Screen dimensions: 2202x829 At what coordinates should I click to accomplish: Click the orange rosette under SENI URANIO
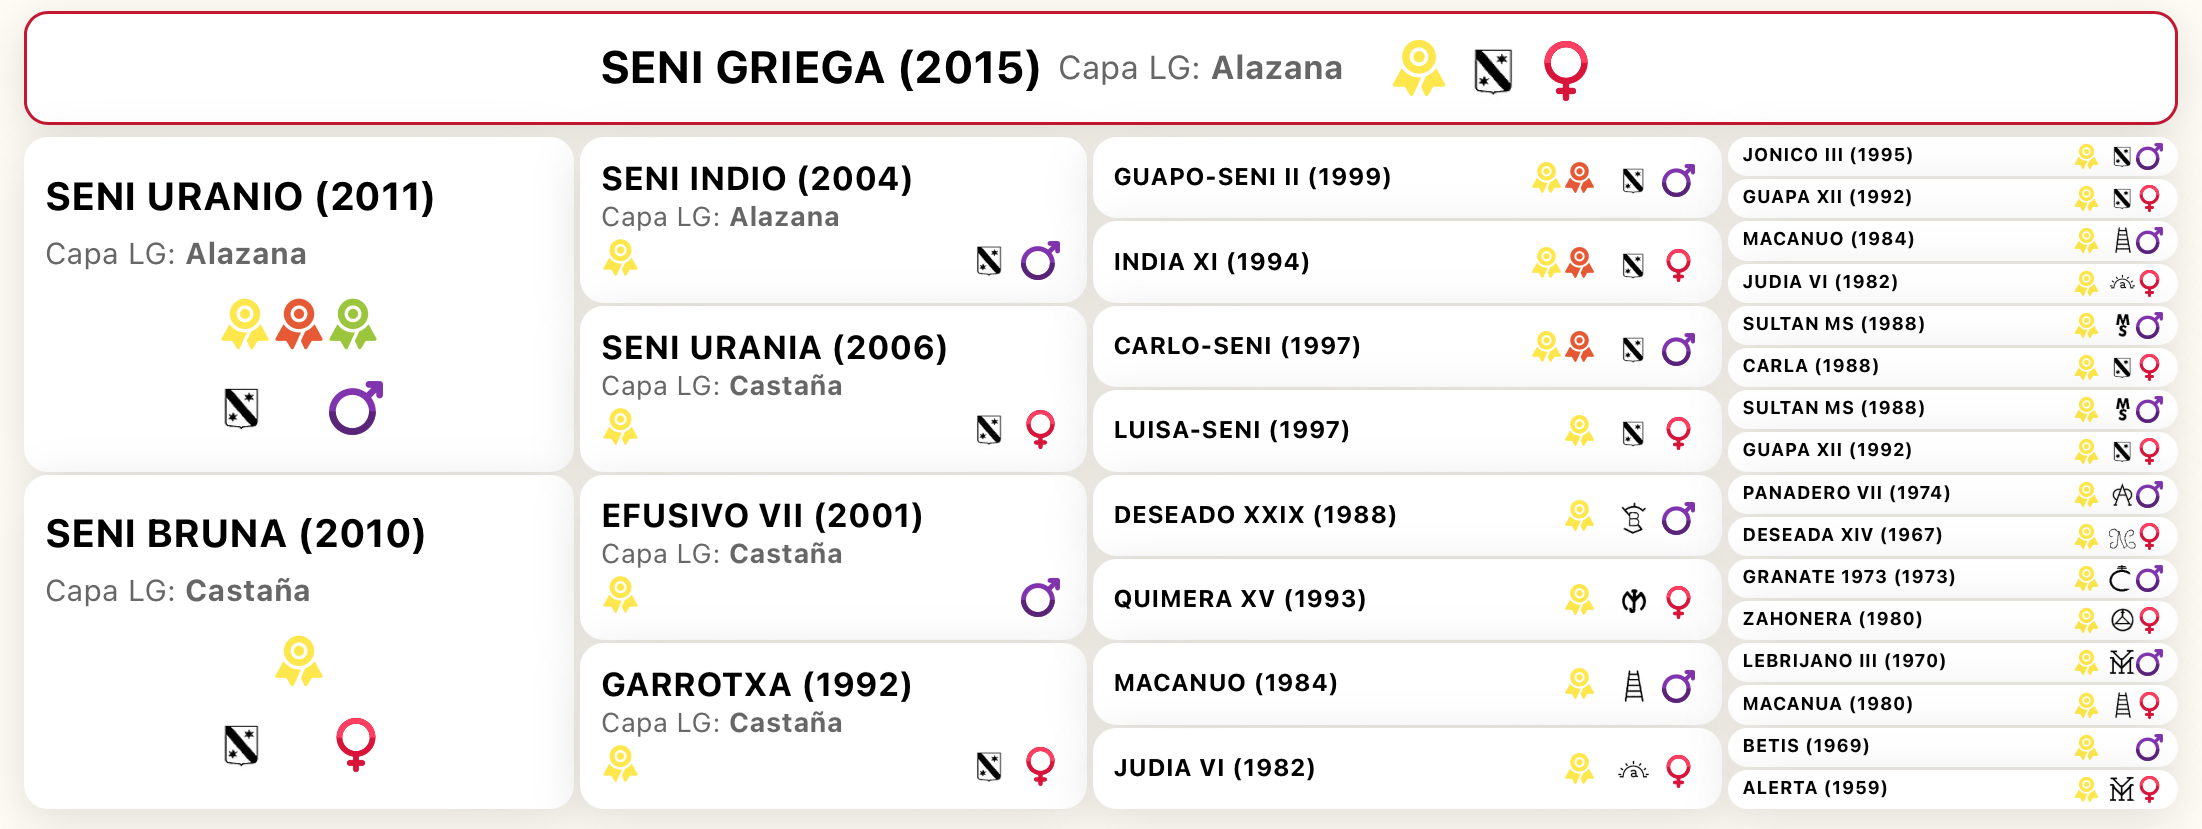[299, 324]
